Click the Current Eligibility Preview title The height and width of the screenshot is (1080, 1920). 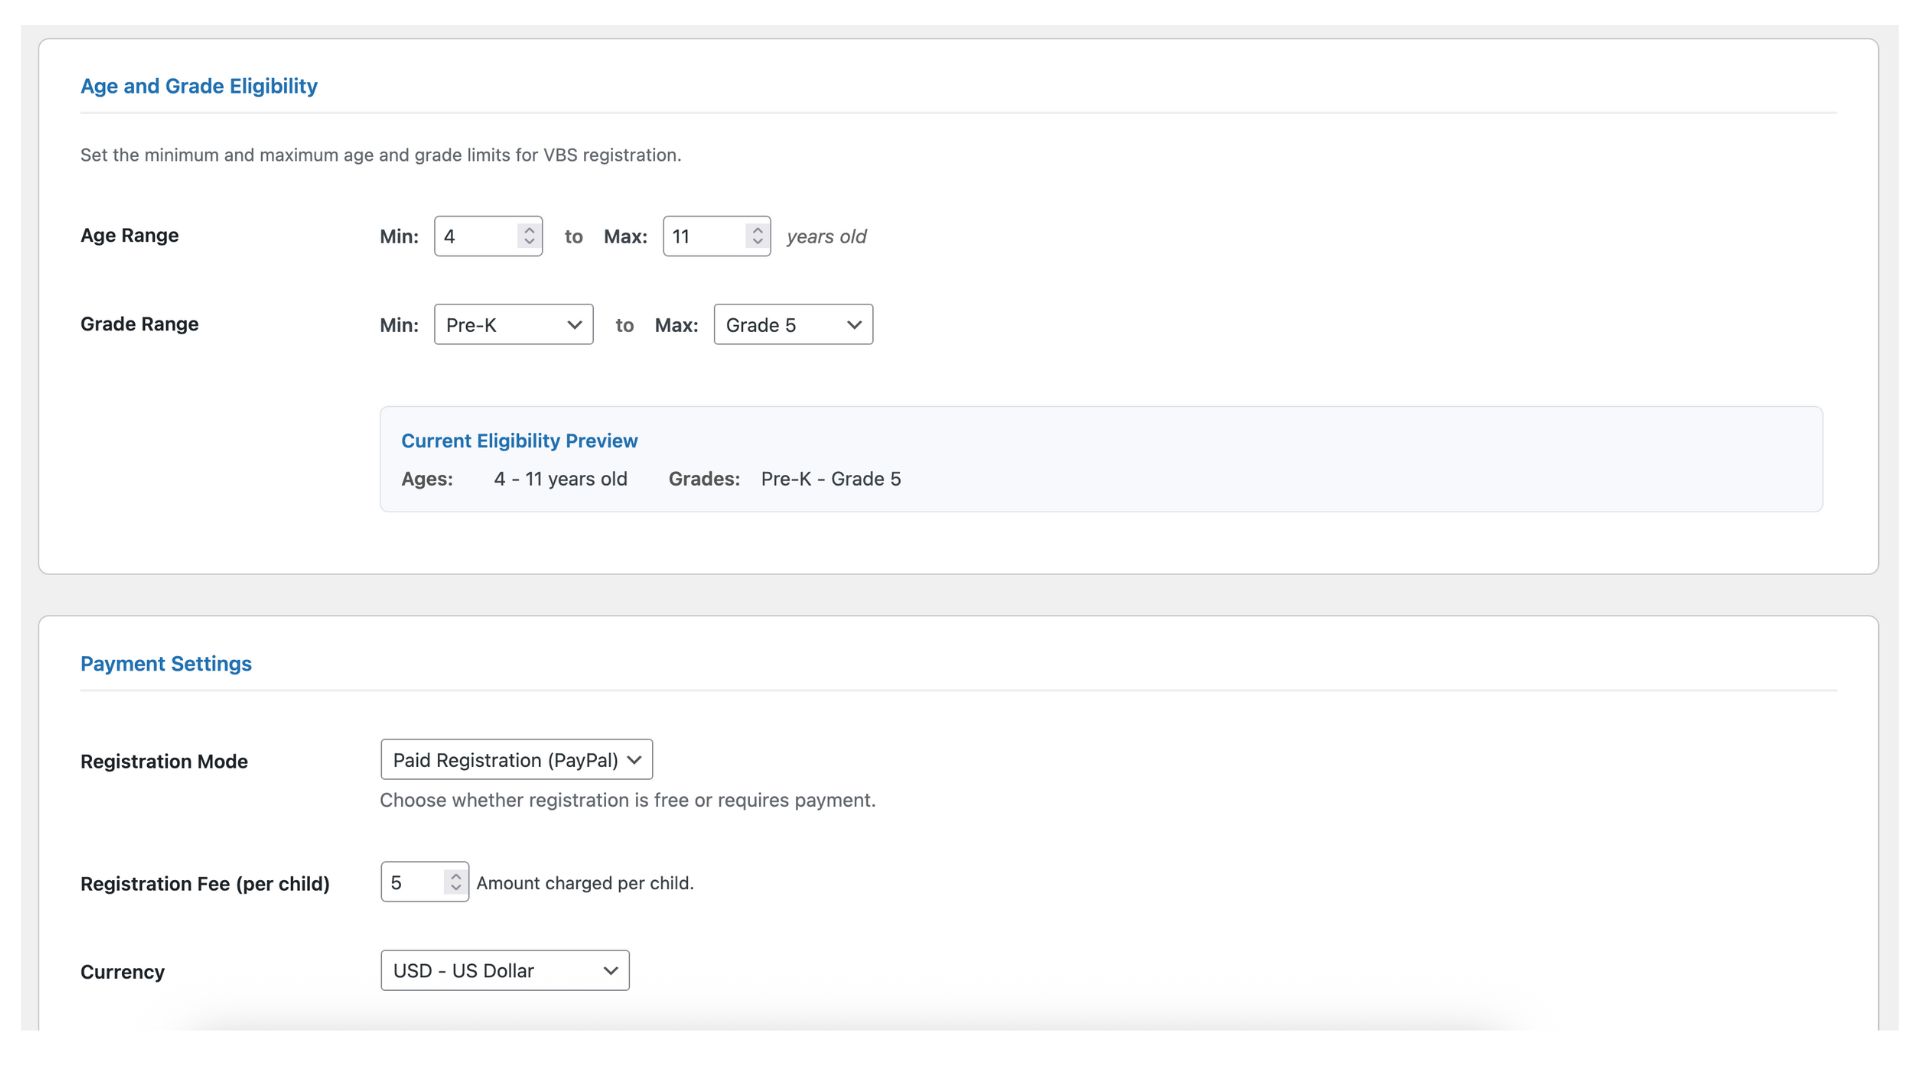(x=519, y=441)
